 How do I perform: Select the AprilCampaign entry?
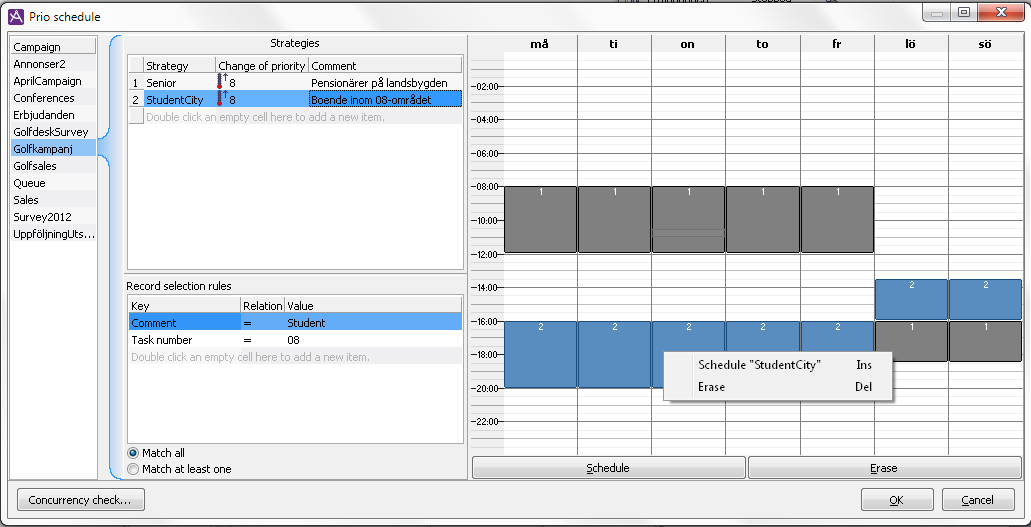tap(47, 81)
